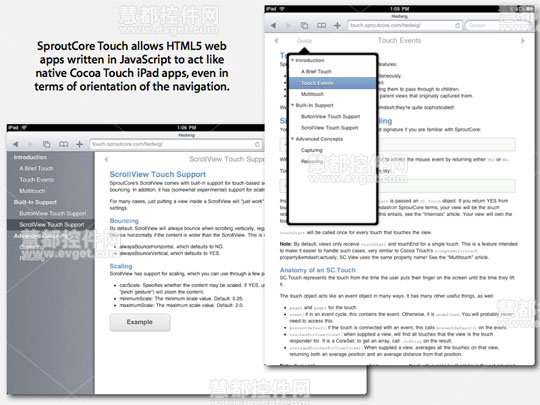Open the pages icon in the portrait Safari toolbar
Screen dimensions: 540x405
coord(304,25)
